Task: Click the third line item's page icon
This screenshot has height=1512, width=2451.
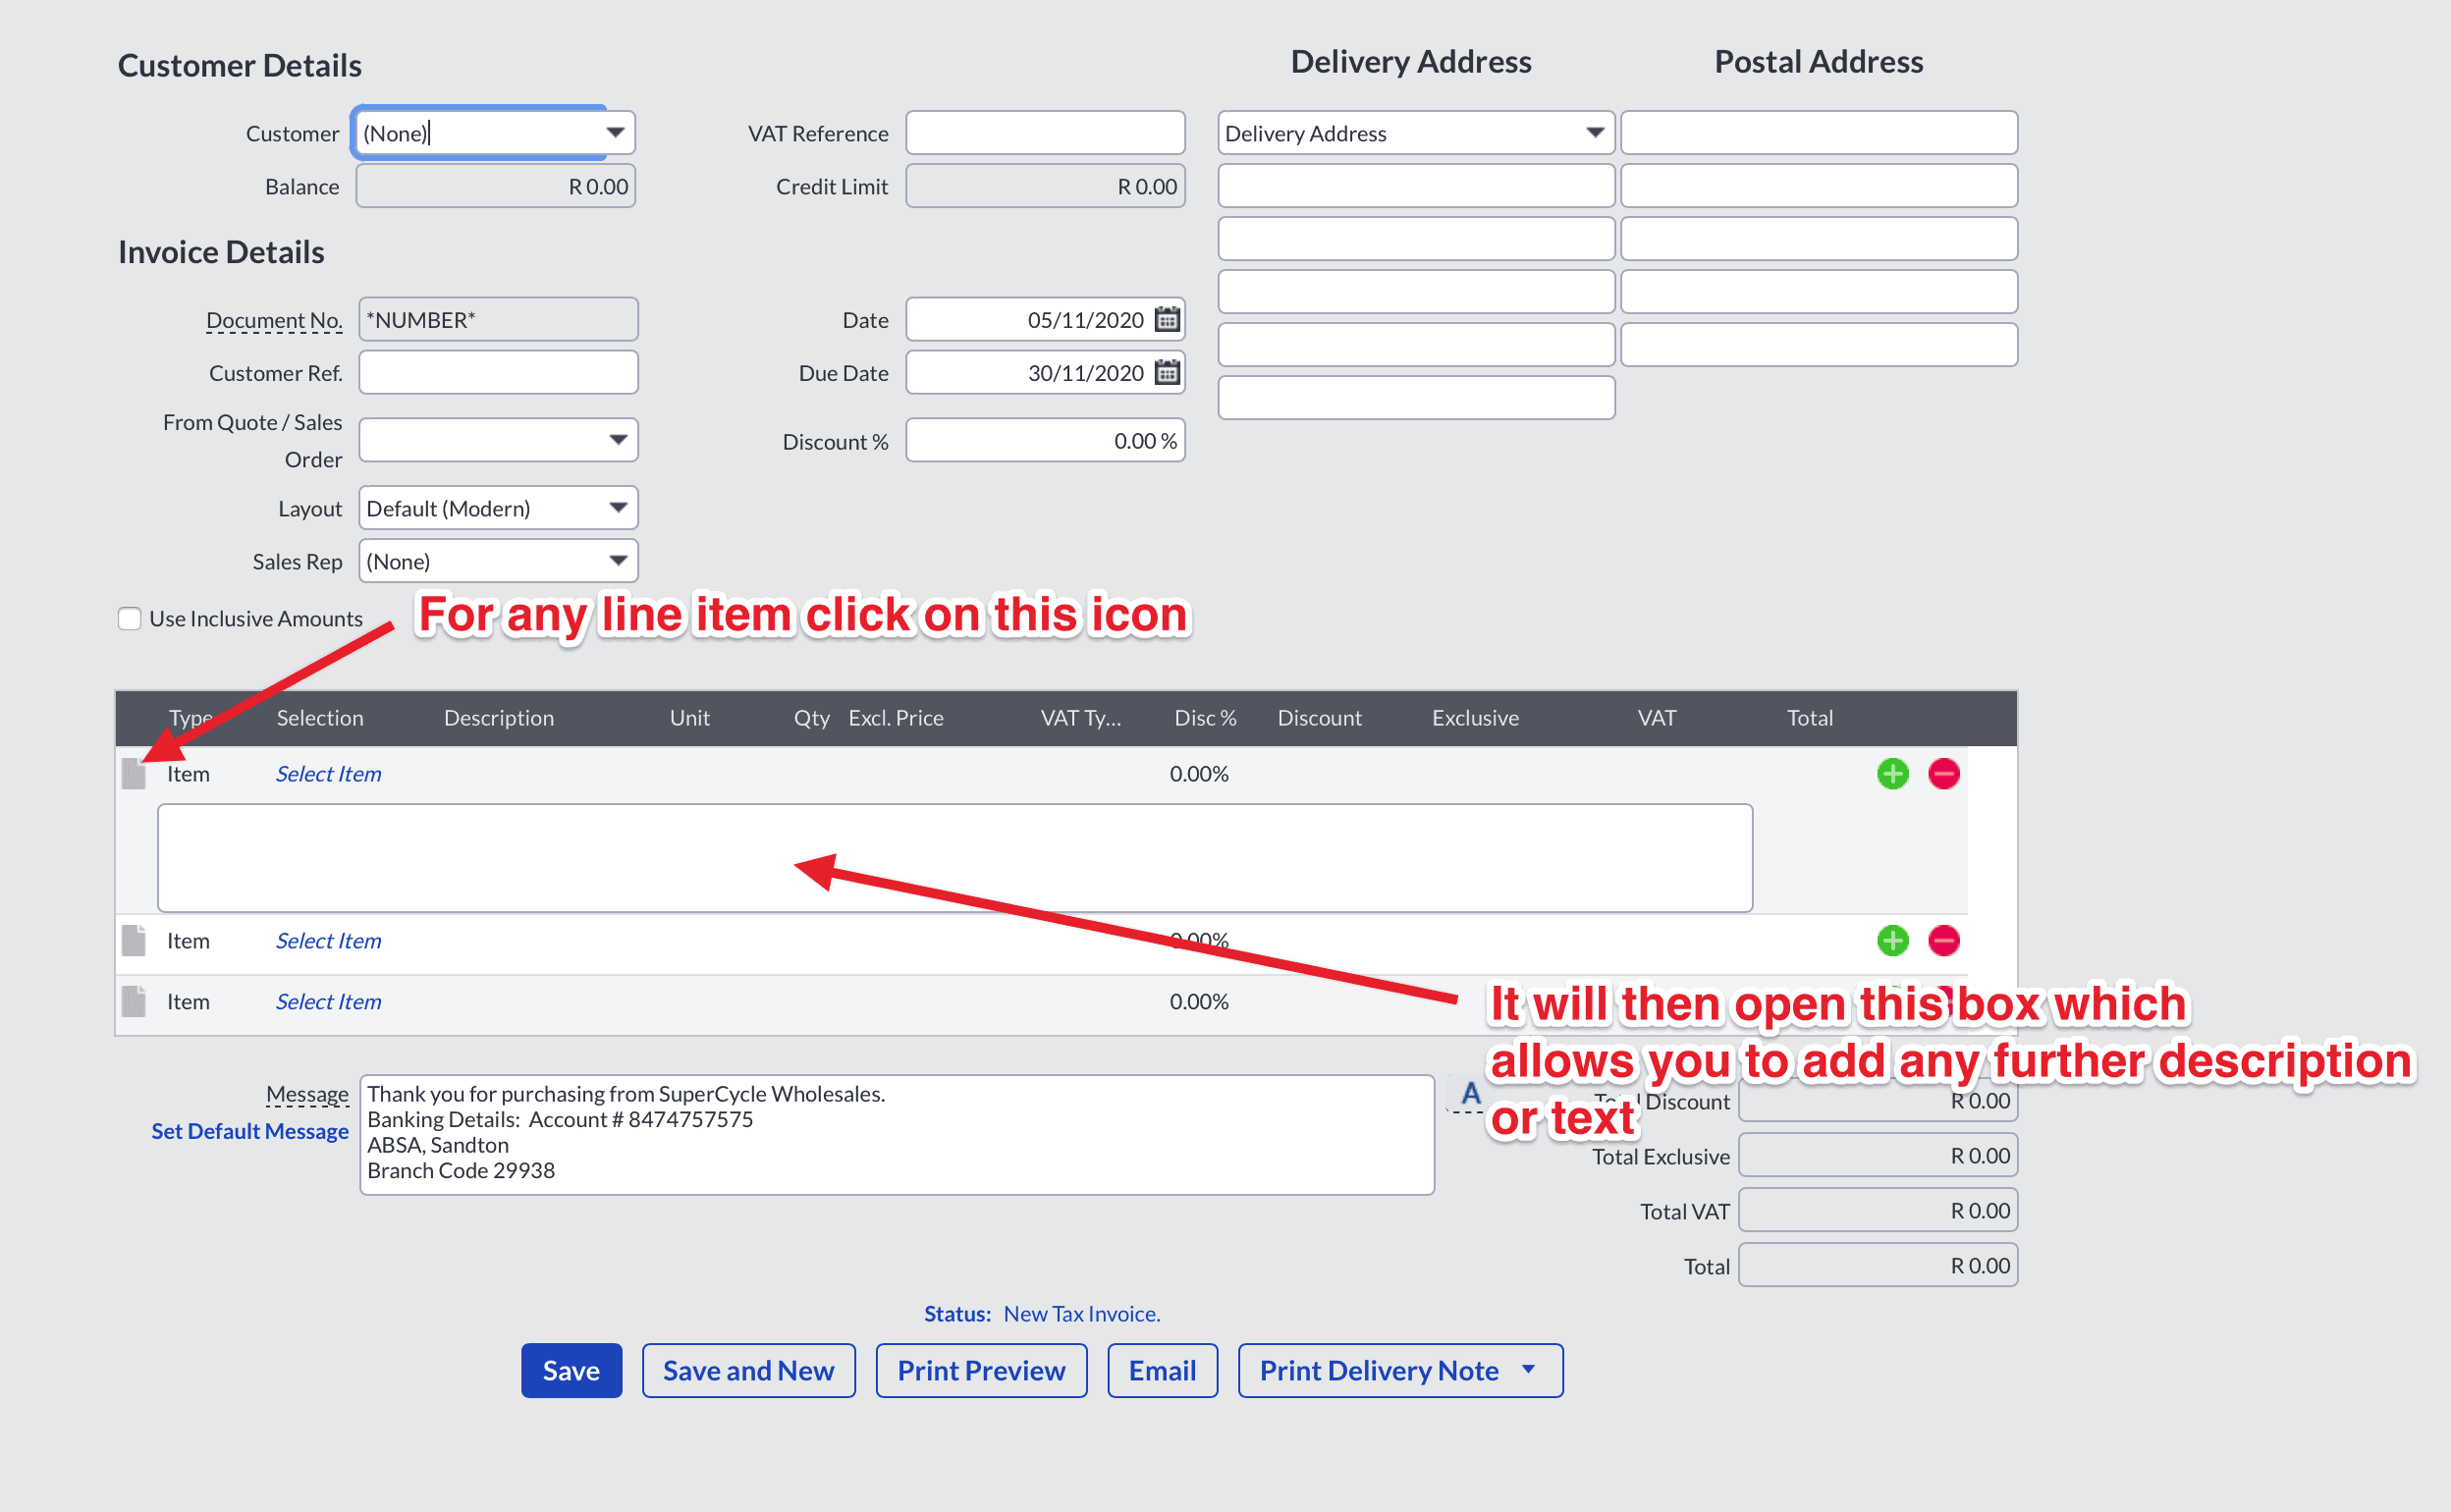Action: click(133, 1002)
